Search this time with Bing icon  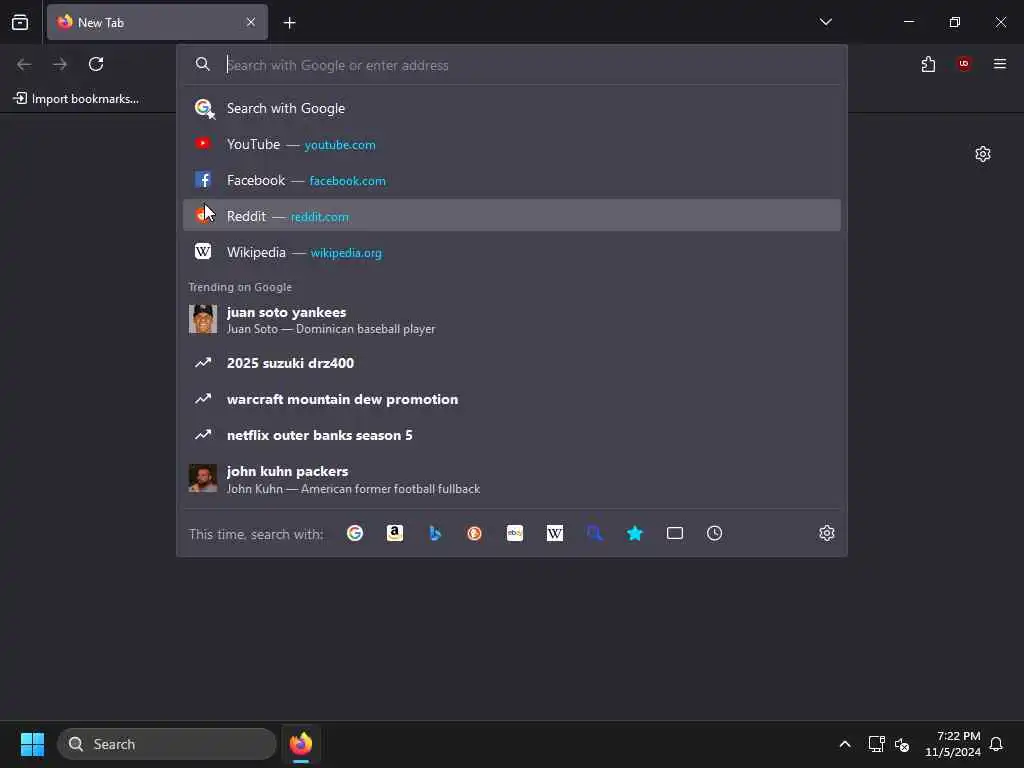point(435,534)
